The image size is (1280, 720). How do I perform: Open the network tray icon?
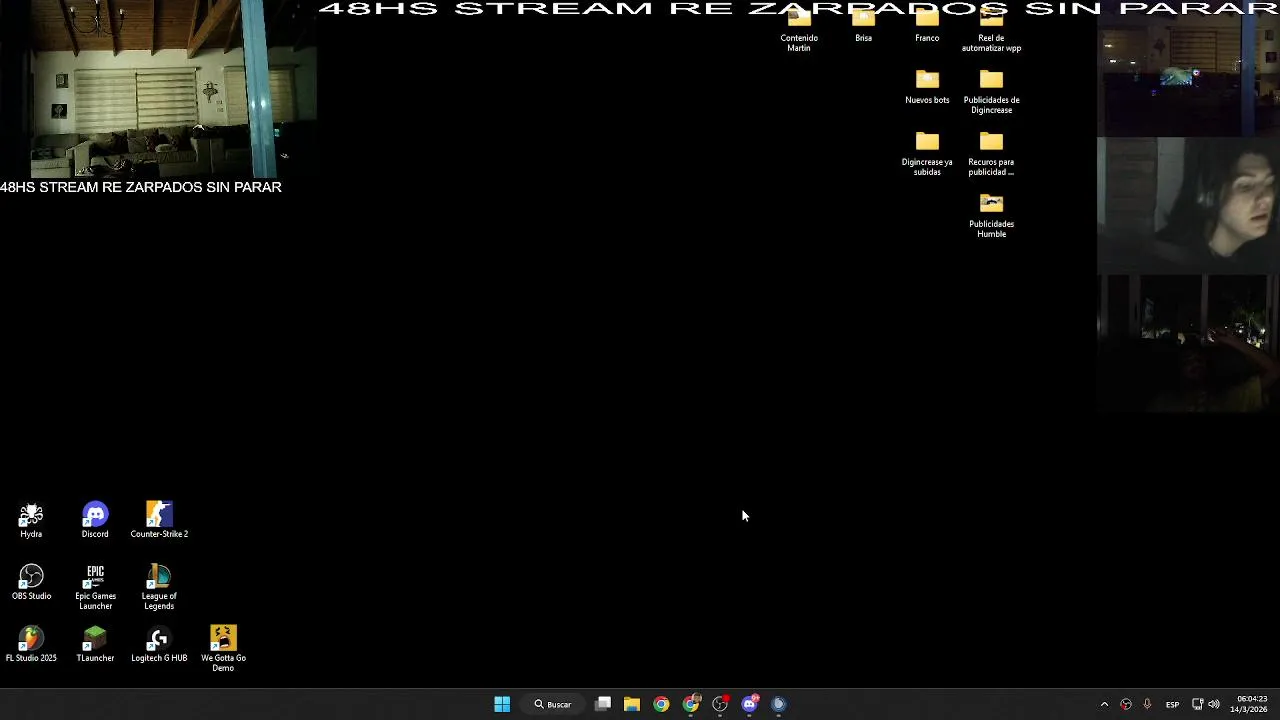tap(1198, 704)
